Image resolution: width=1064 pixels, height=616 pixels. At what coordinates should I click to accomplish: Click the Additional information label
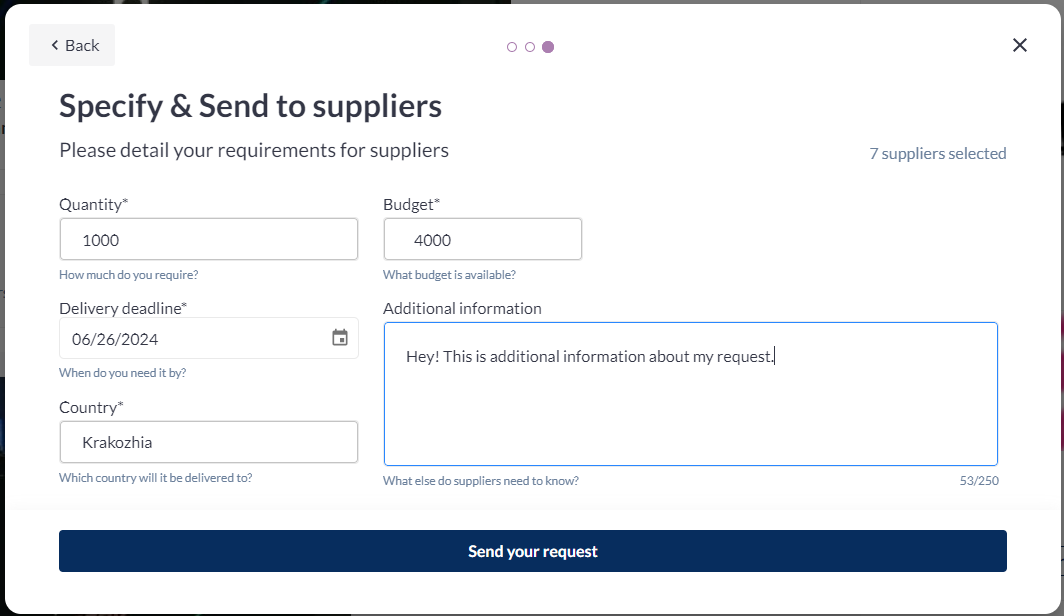click(x=462, y=308)
